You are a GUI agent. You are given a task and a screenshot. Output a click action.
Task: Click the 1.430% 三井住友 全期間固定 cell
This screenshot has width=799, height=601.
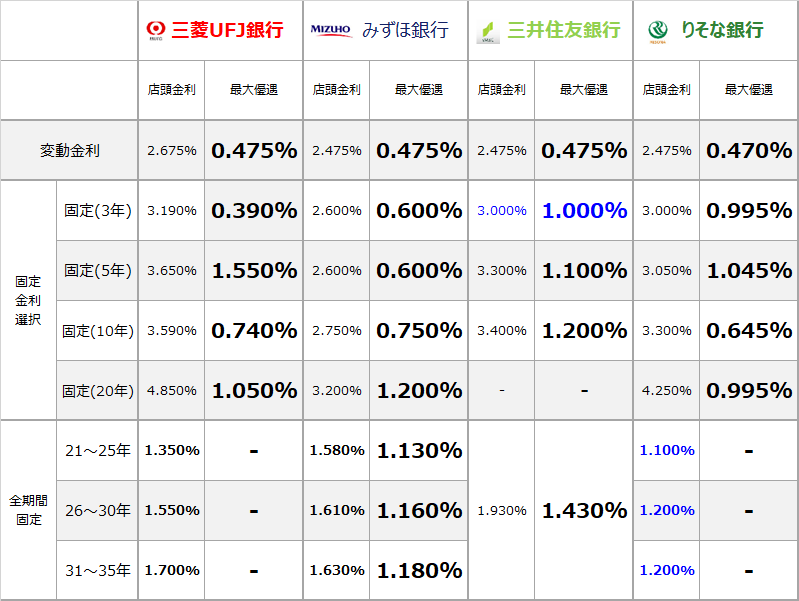(584, 510)
